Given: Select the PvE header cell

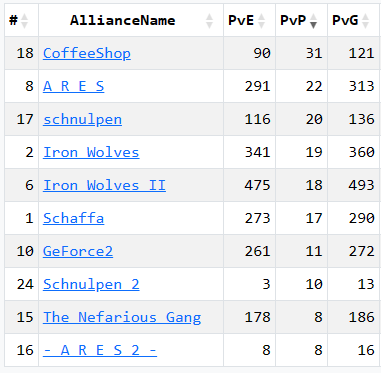Looking at the screenshot, I should [x=249, y=20].
